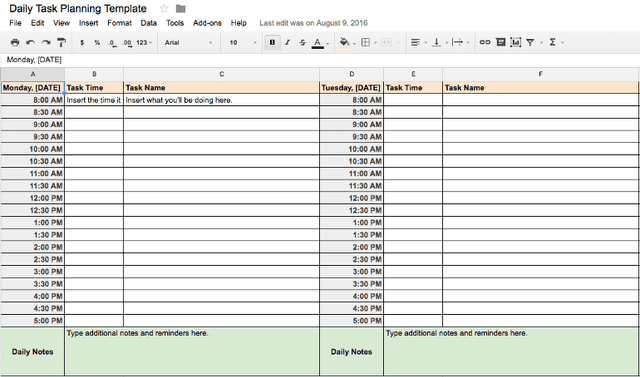Viewport: 640px width, 377px height.
Task: Open the Insert menu
Action: coord(89,23)
